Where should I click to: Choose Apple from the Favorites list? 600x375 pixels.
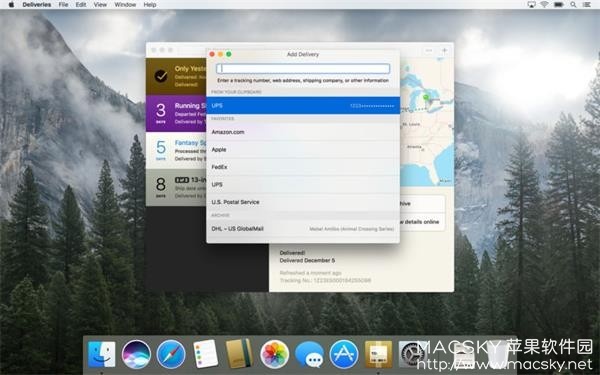(303, 150)
